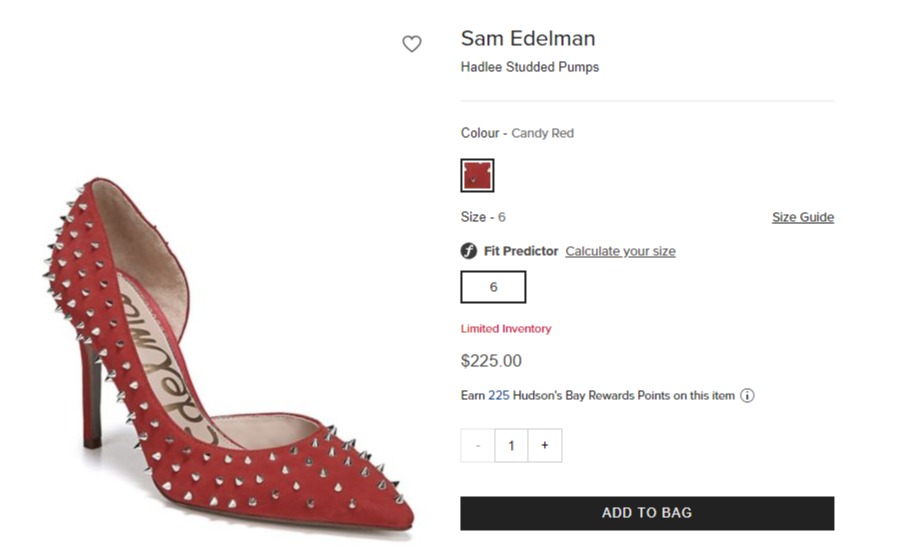The width and height of the screenshot is (904, 550).
Task: Select the Candy Red colour swatch
Action: pyautogui.click(x=477, y=175)
